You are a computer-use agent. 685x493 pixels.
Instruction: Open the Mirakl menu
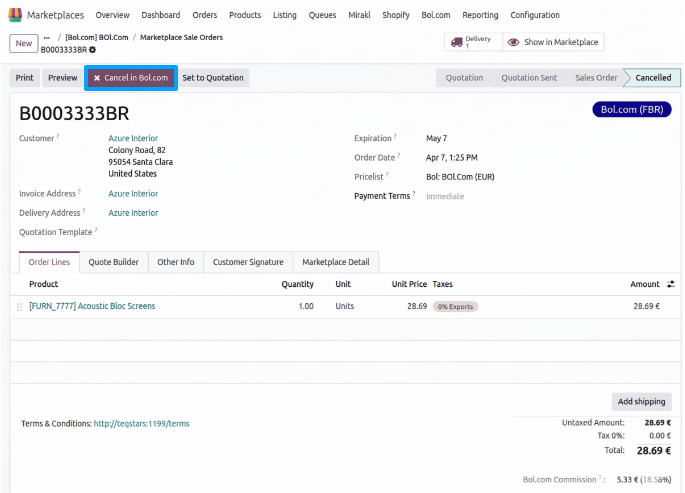[359, 15]
